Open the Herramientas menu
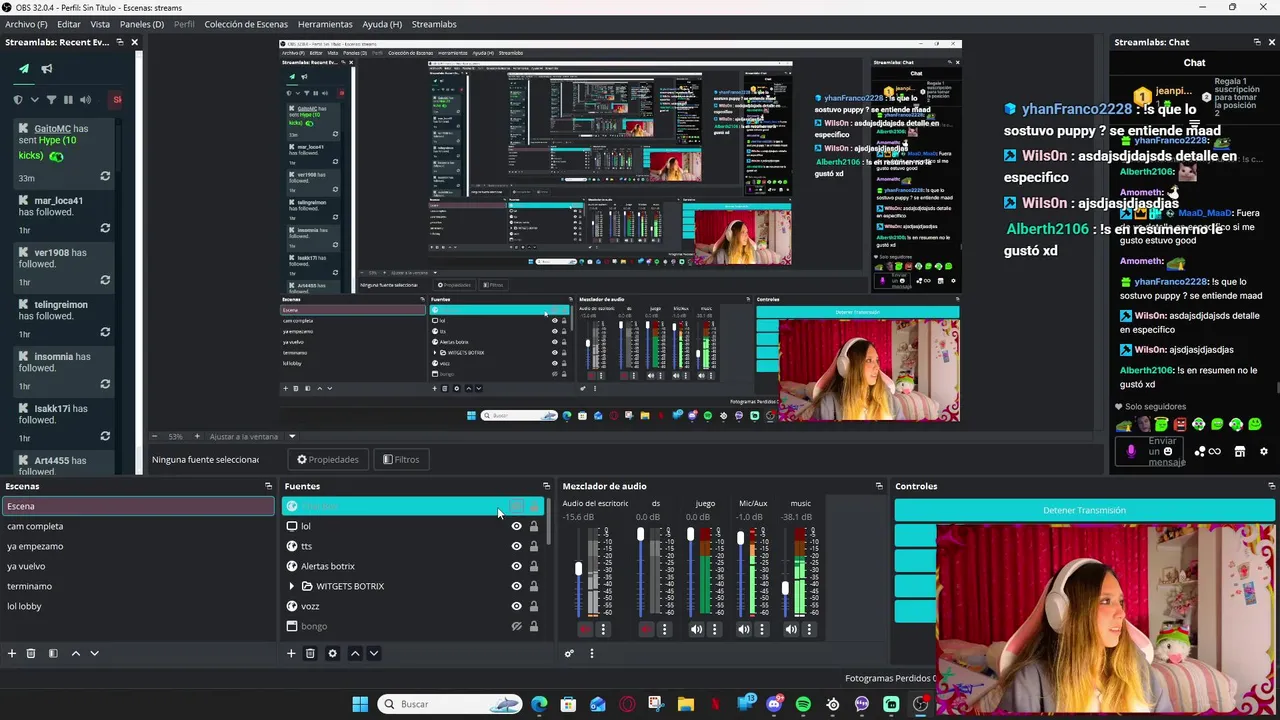1280x720 pixels. coord(325,24)
